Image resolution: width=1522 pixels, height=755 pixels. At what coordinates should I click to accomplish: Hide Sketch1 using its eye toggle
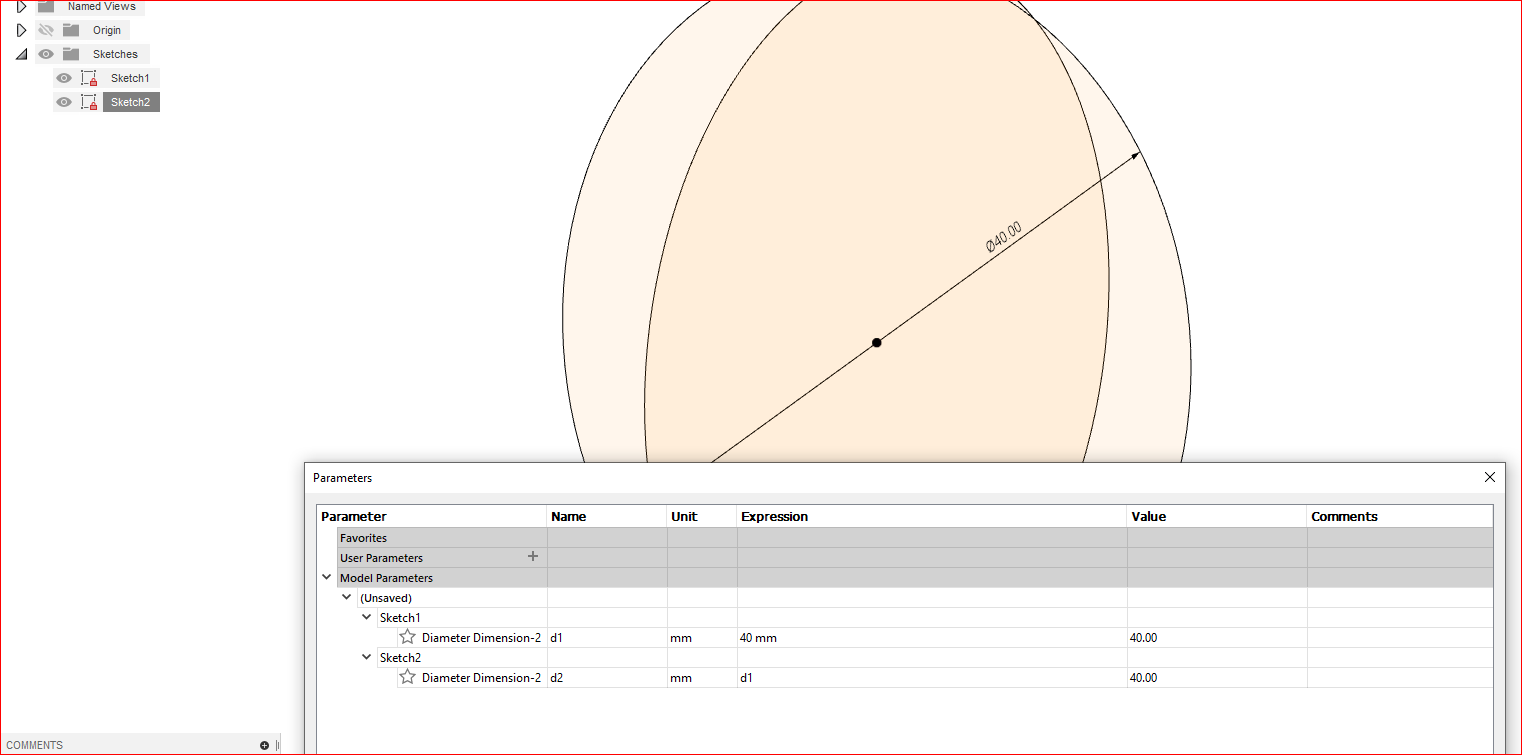coord(63,77)
